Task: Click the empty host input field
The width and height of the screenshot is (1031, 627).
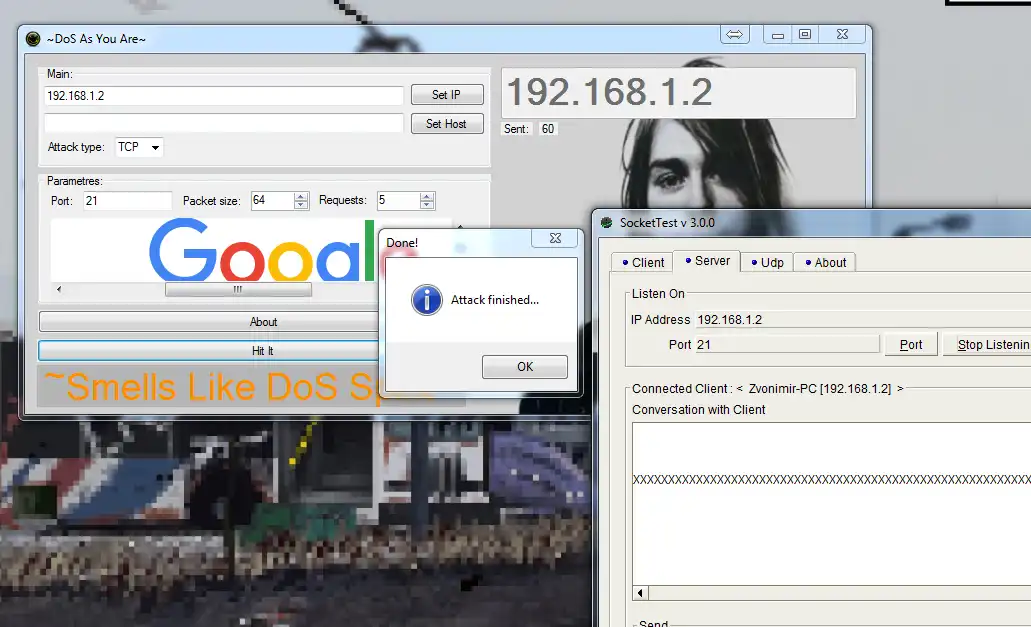Action: pyautogui.click(x=224, y=123)
